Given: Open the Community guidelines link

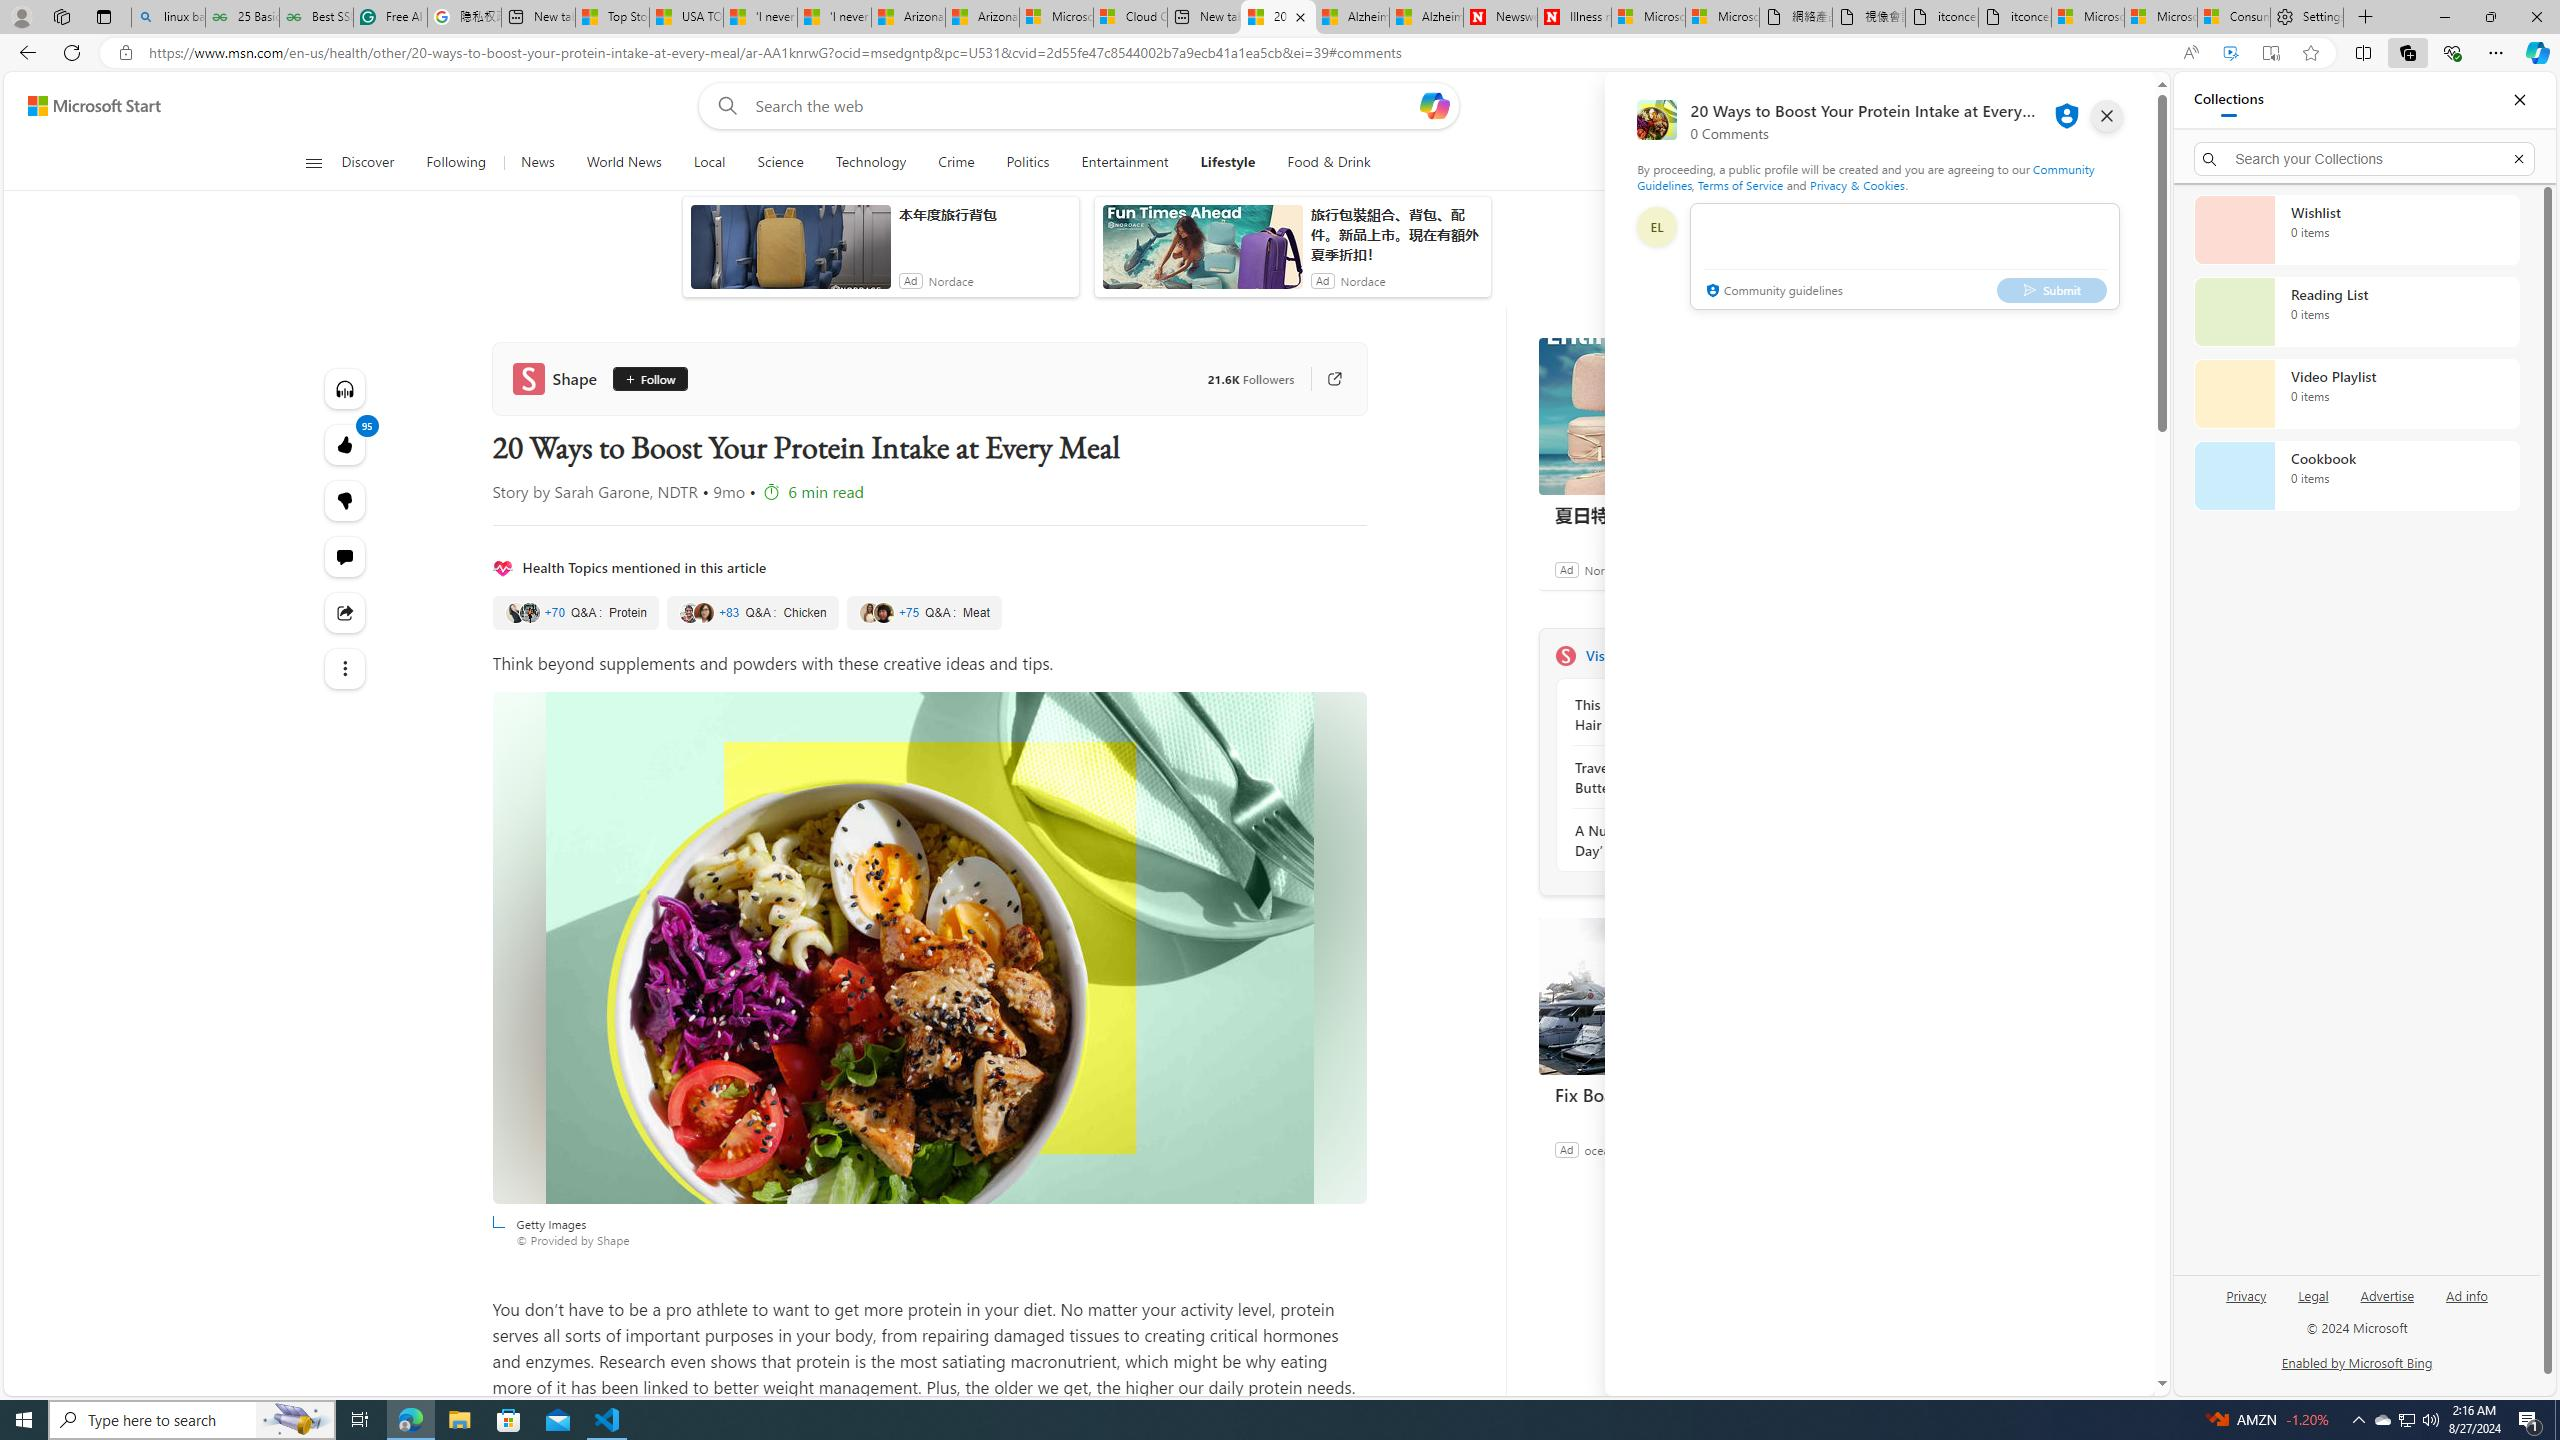Looking at the screenshot, I should tap(1773, 291).
